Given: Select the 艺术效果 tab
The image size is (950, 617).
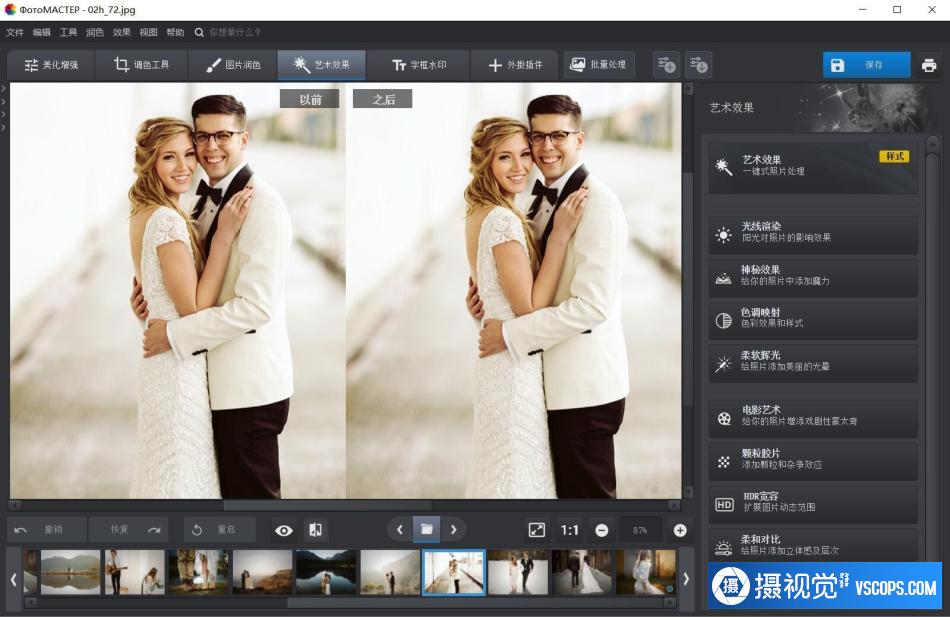Looking at the screenshot, I should tap(321, 65).
